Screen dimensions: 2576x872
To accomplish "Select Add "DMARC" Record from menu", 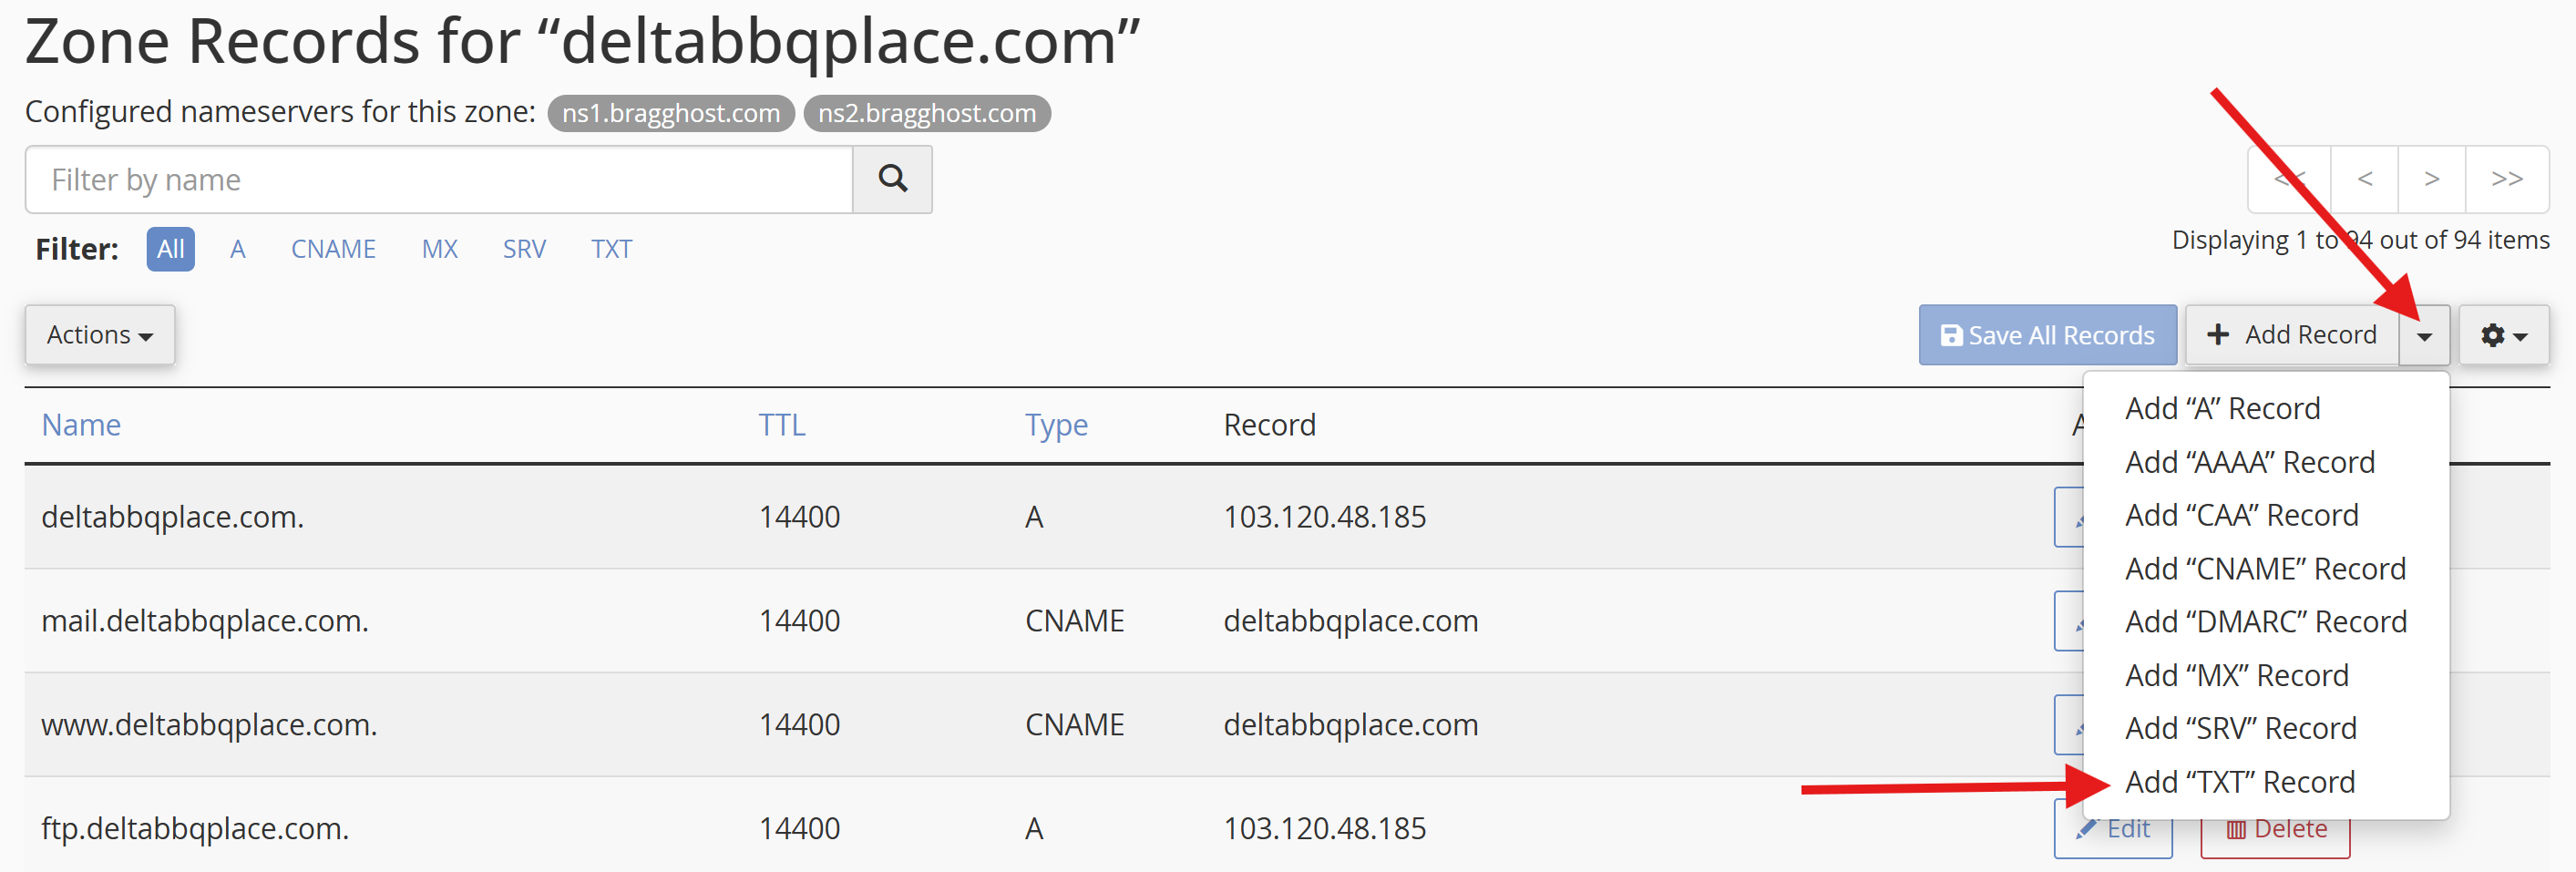I will 2265,622.
